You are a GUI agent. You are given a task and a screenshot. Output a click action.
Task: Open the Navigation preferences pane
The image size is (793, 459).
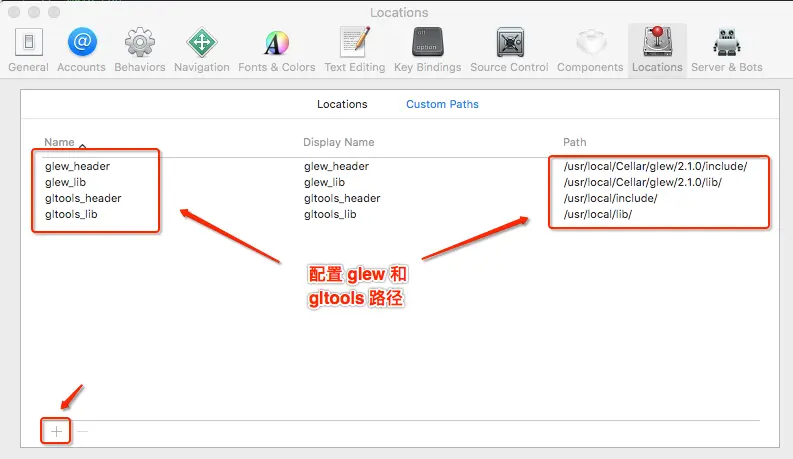(201, 50)
